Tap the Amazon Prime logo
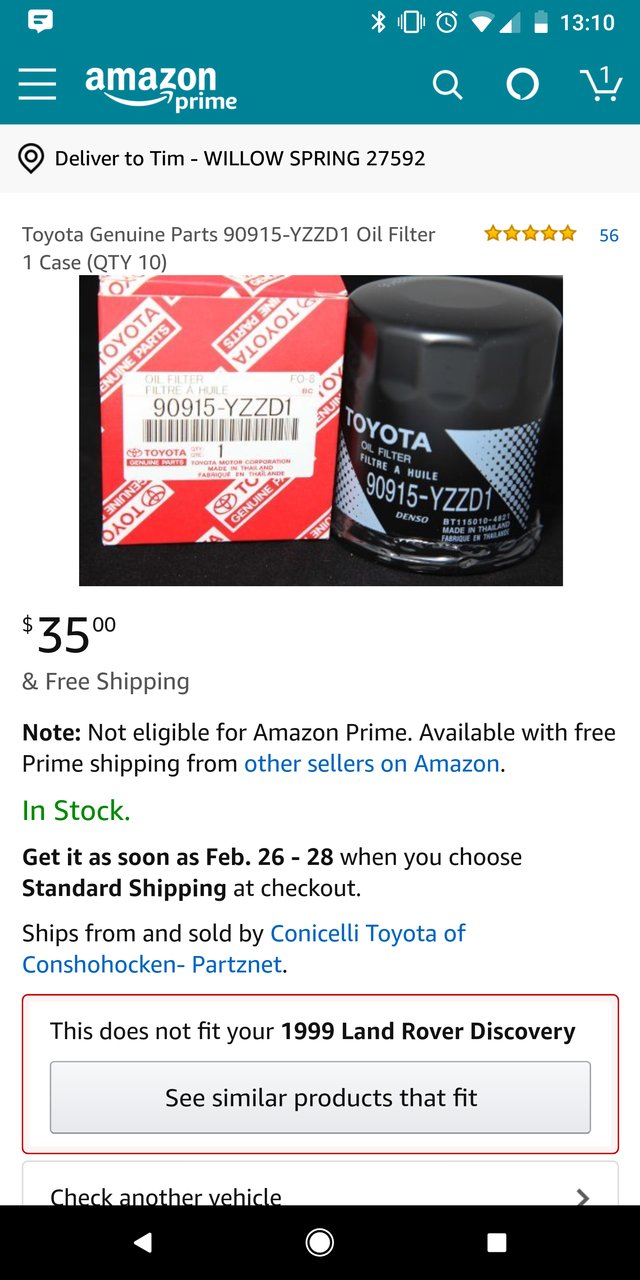This screenshot has height=1280, width=640. click(x=162, y=87)
